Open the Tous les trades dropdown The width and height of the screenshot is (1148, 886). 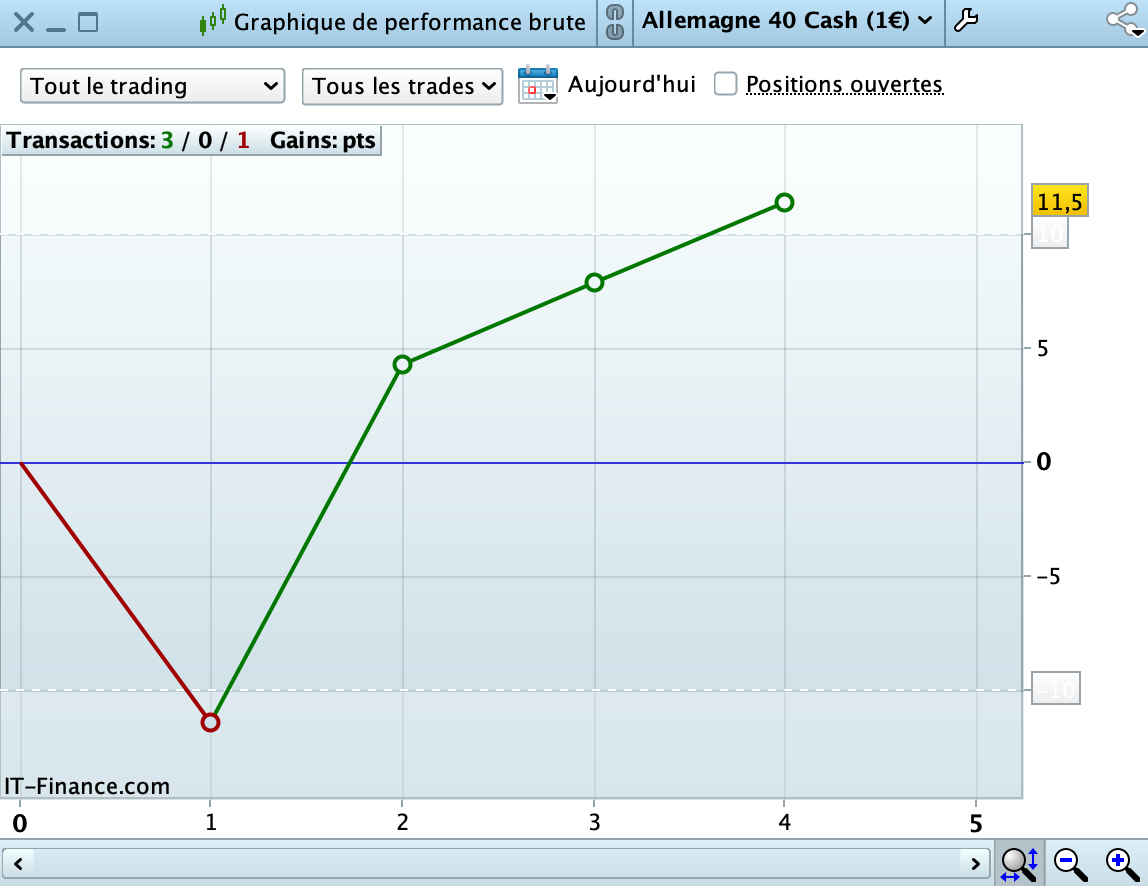pyautogui.click(x=402, y=86)
